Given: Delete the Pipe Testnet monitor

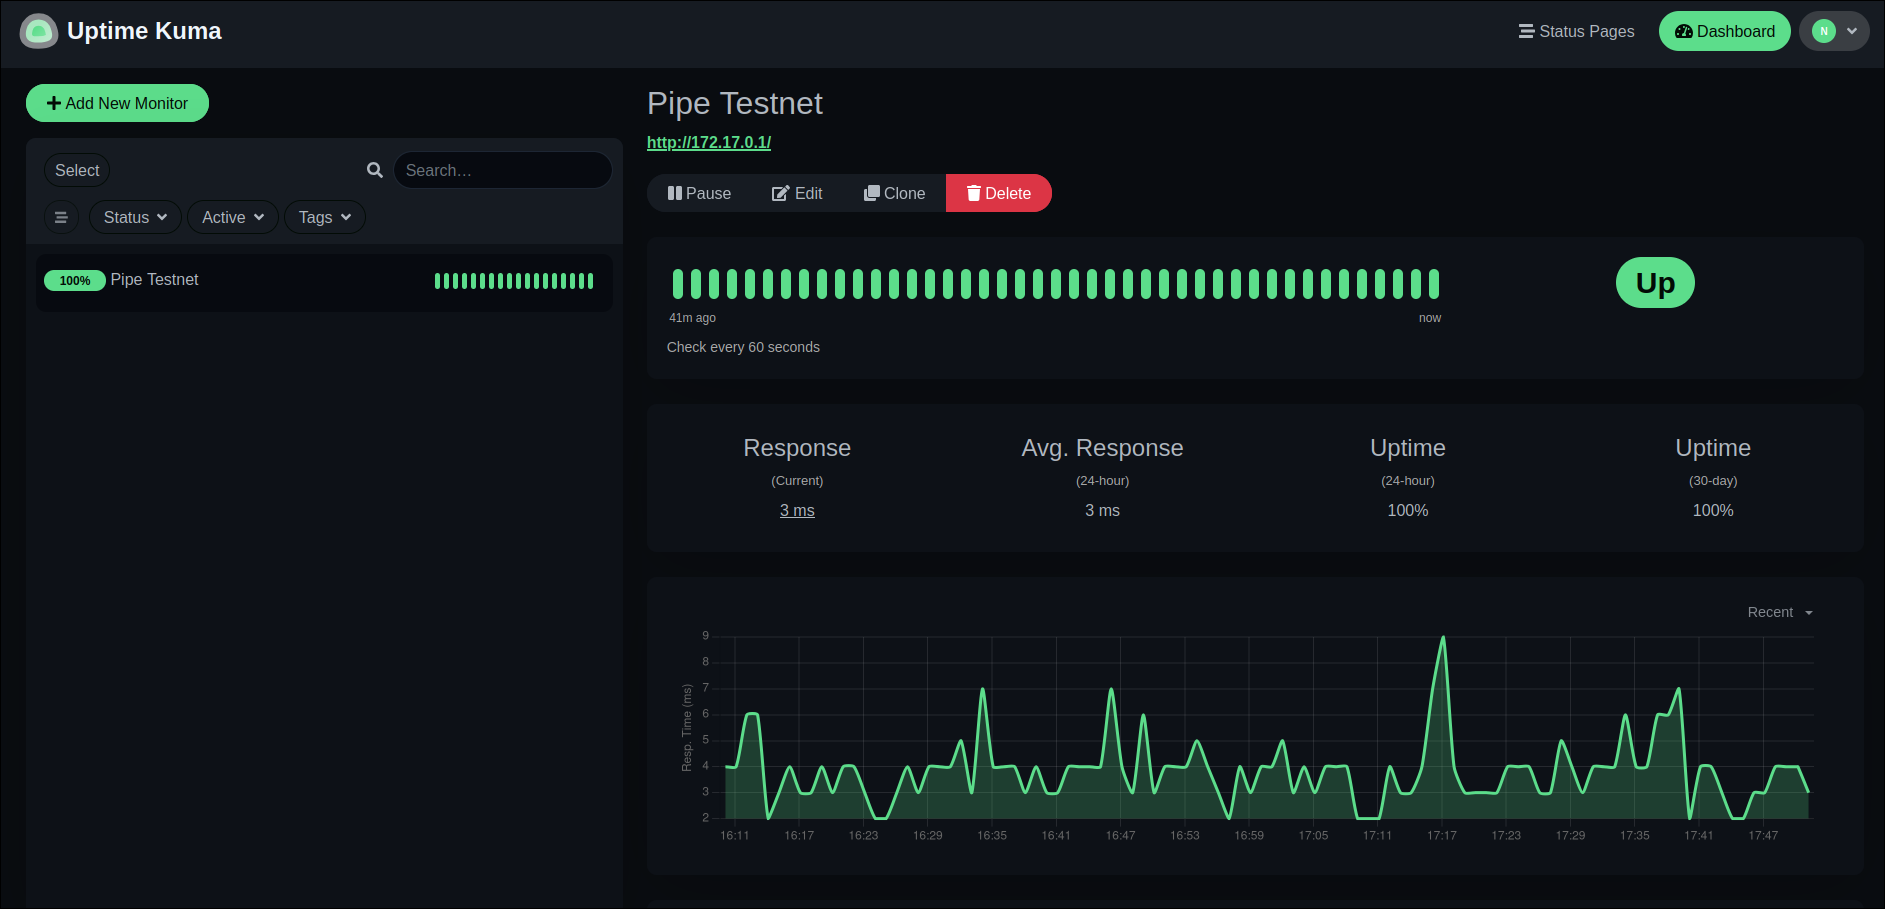Looking at the screenshot, I should coord(999,193).
